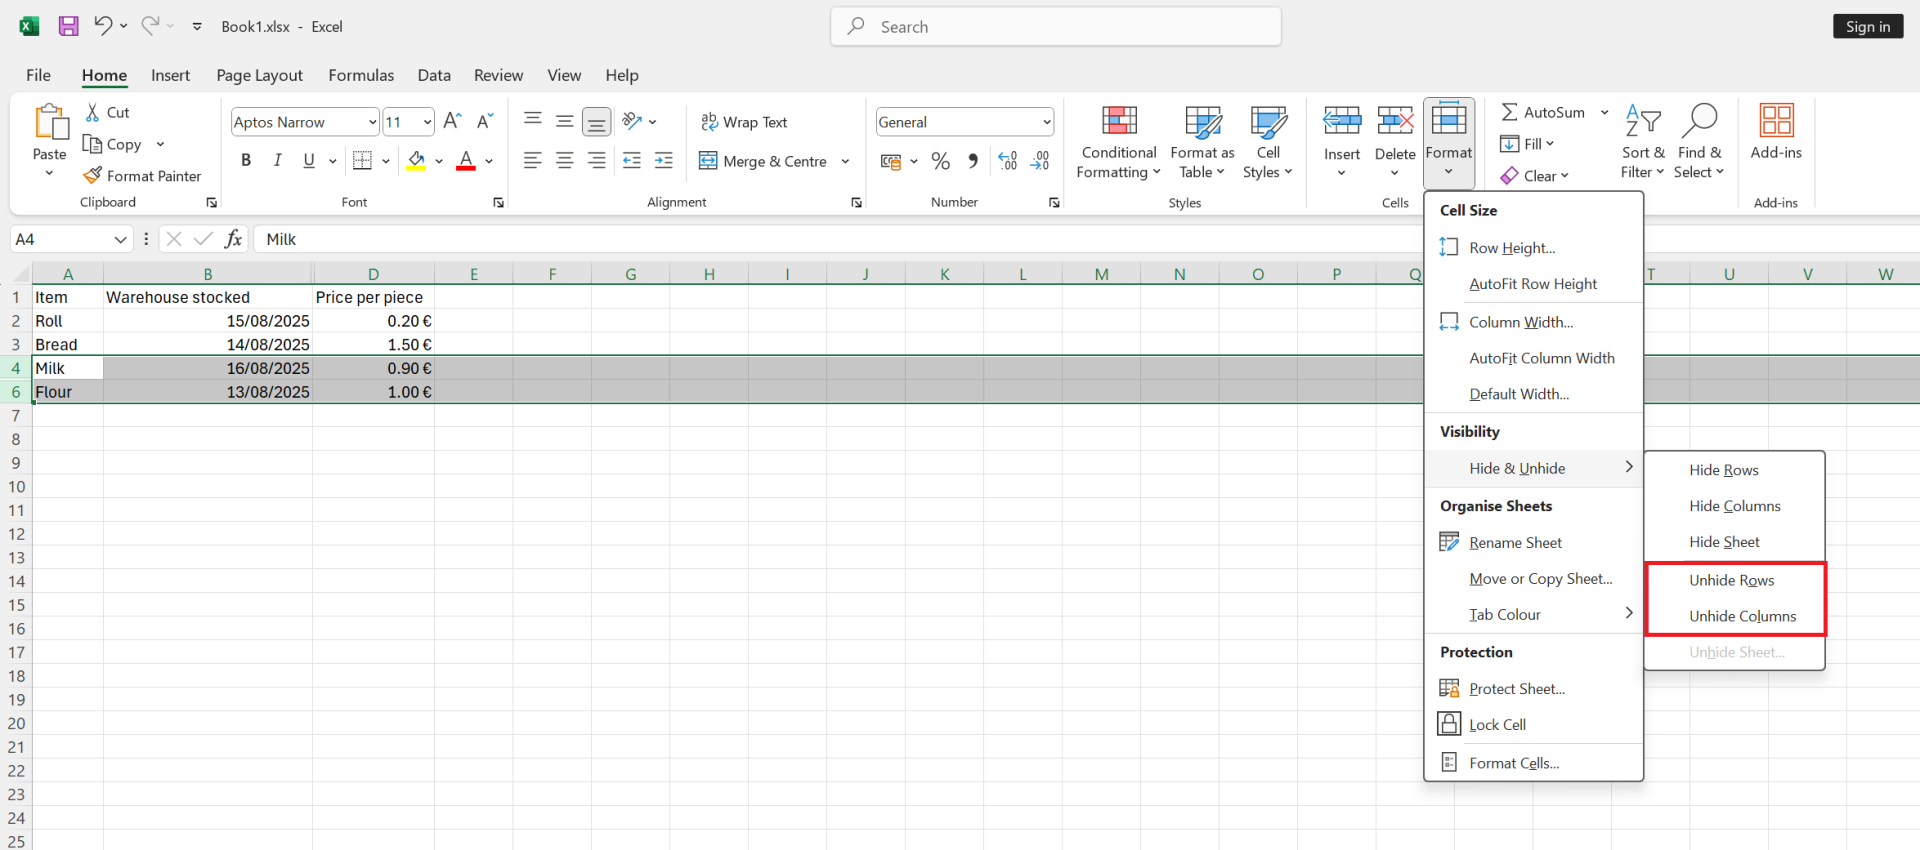Viewport: 1920px width, 850px height.
Task: Toggle Align Right horizontal alignment
Action: [597, 160]
